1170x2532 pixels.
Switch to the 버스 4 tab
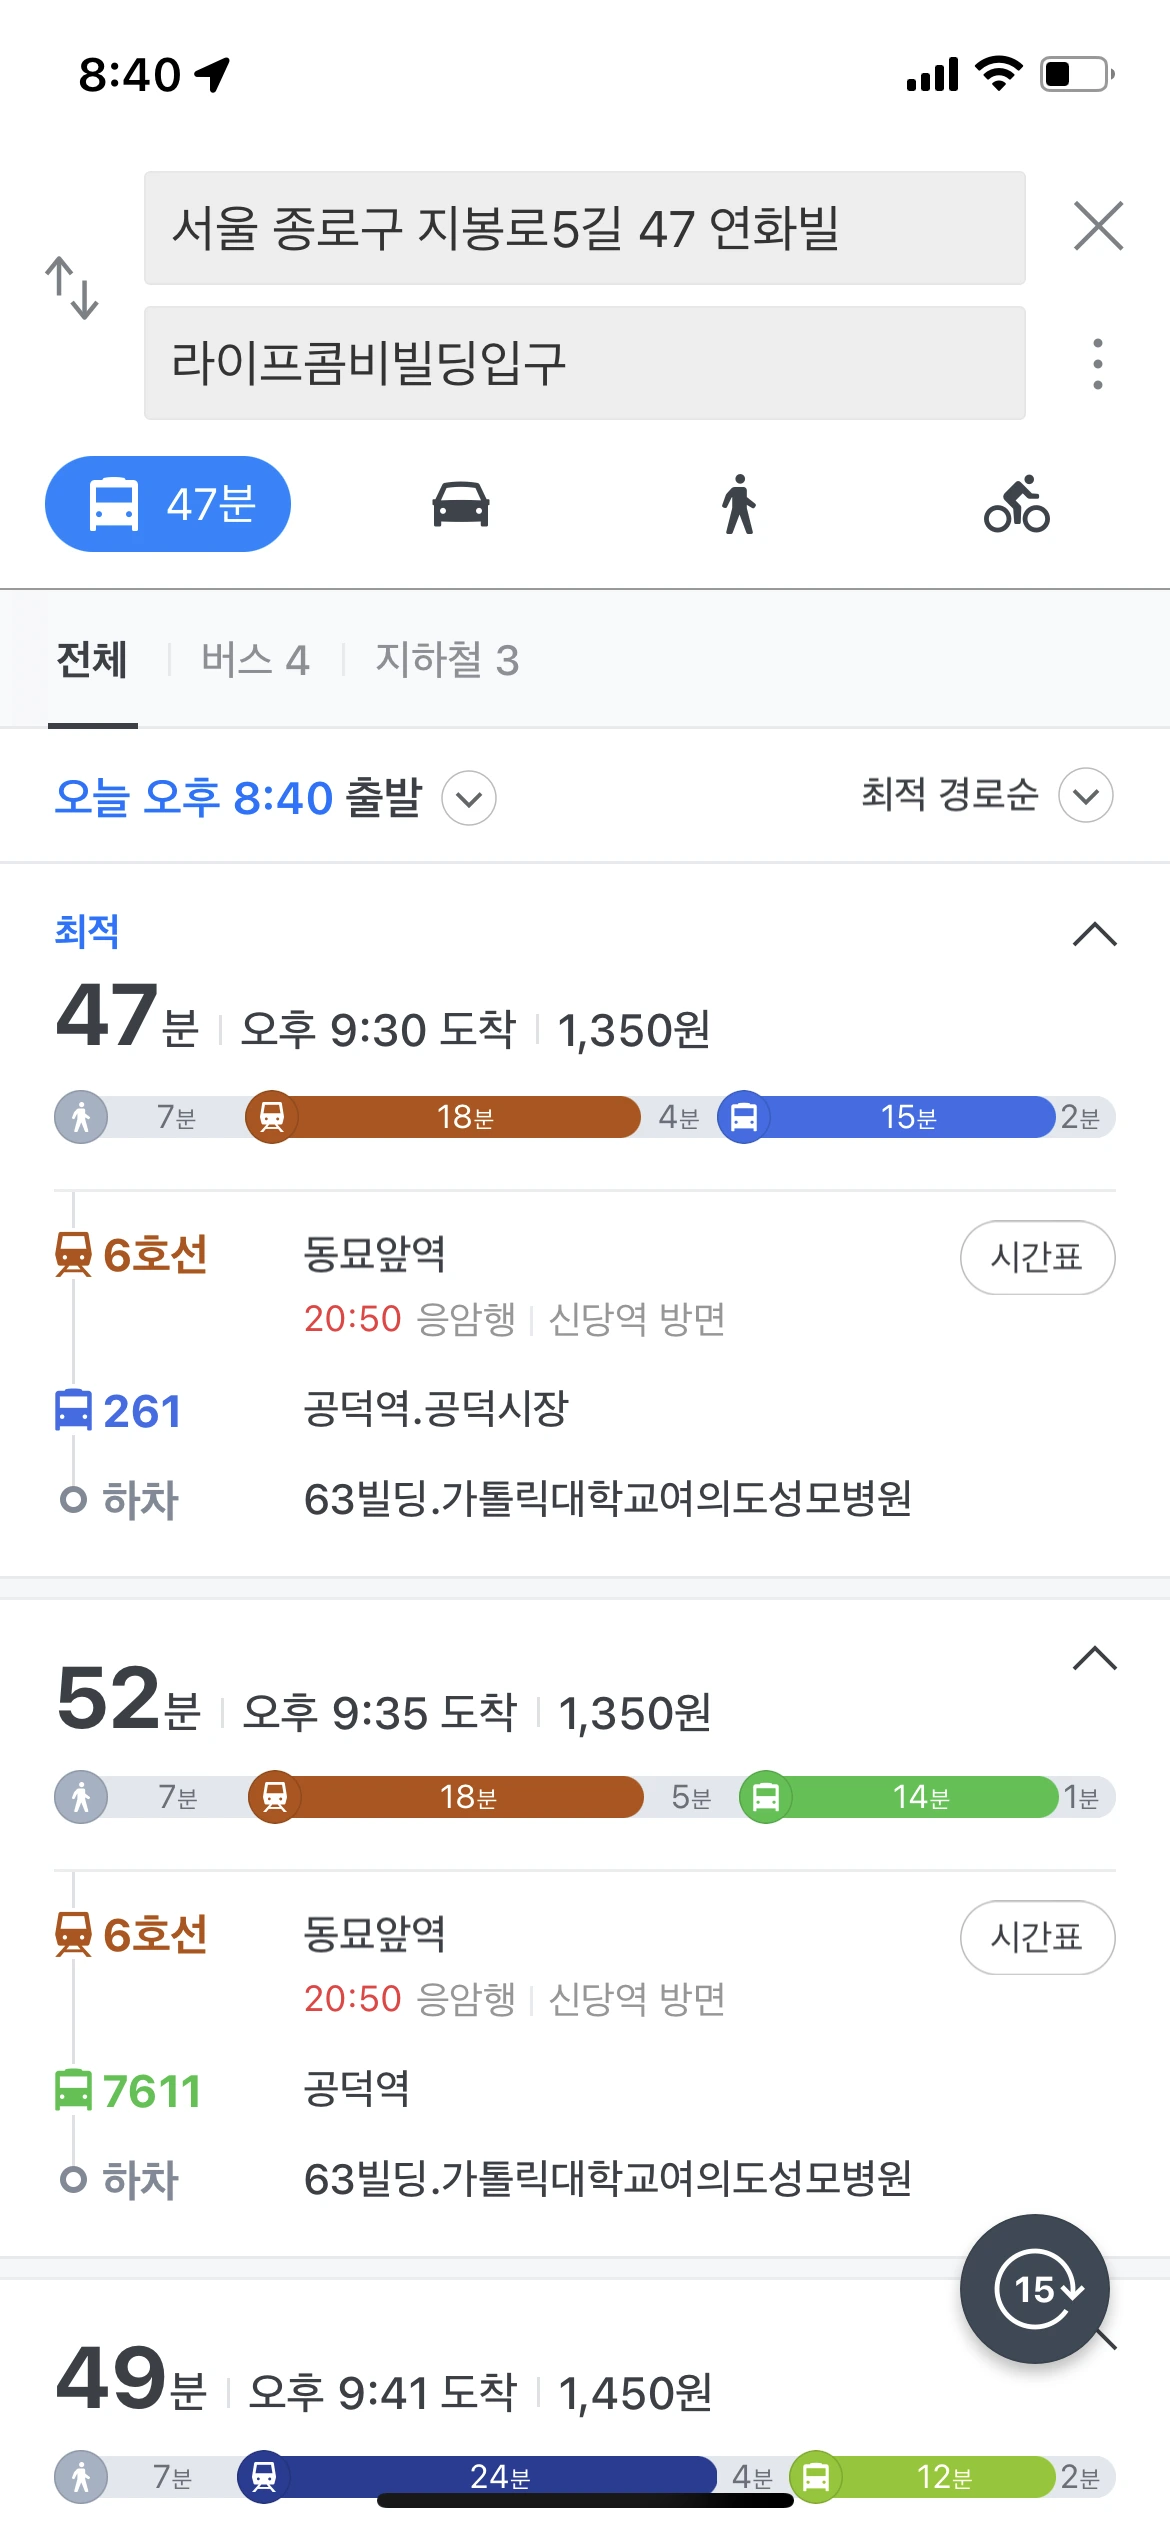(x=255, y=660)
